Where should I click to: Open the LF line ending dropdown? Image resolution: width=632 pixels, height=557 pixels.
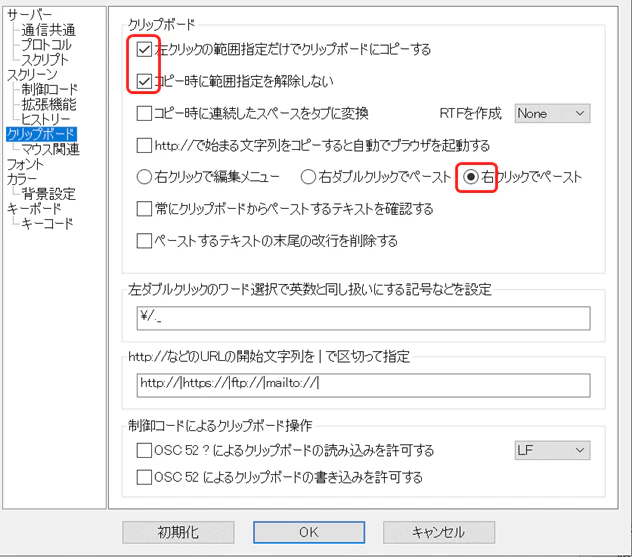coord(552,450)
